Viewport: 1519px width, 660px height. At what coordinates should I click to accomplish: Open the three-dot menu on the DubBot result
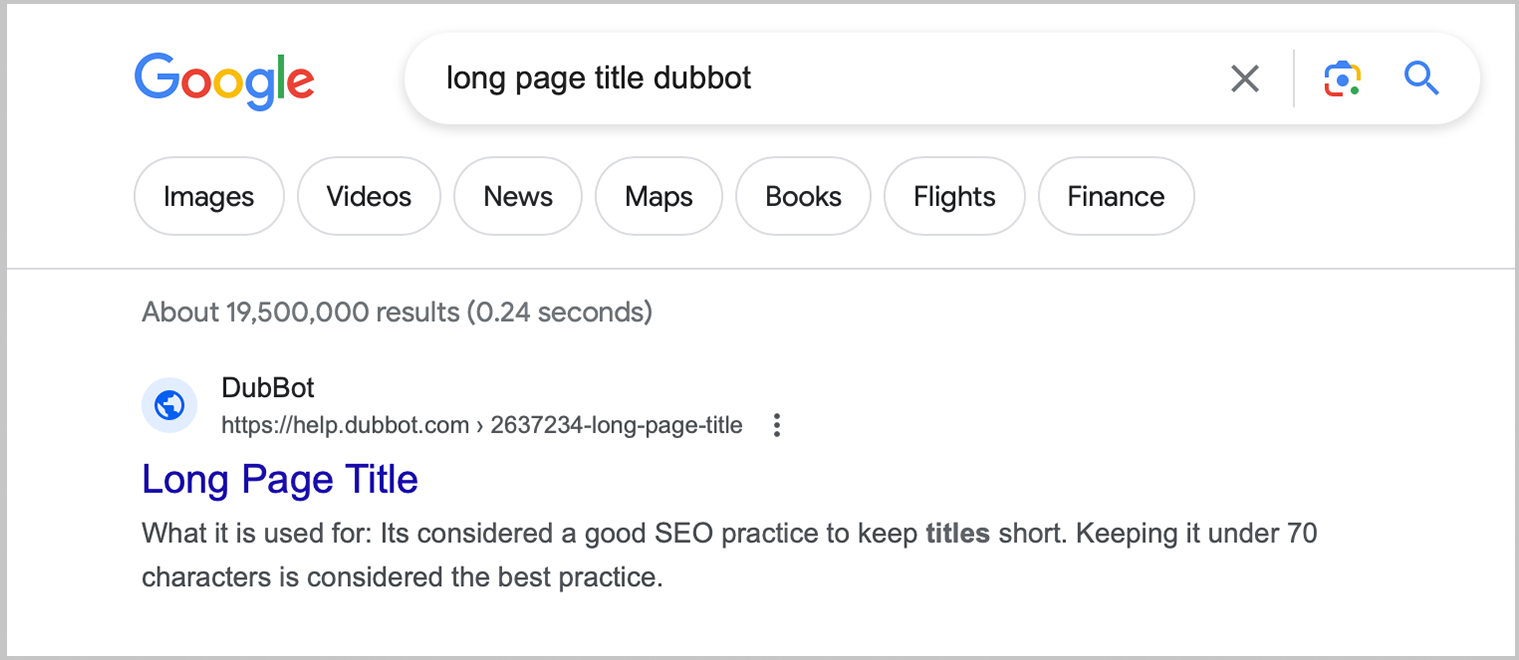[x=777, y=425]
